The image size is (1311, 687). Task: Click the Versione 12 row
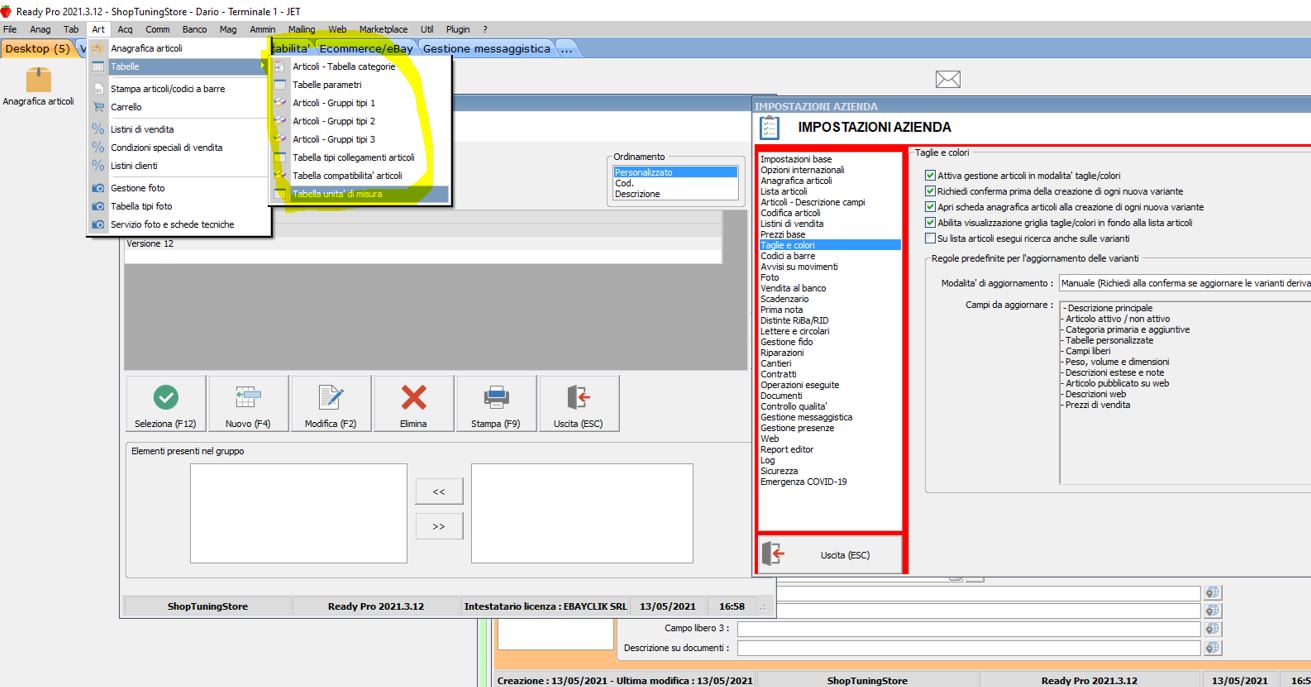pyautogui.click(x=423, y=244)
